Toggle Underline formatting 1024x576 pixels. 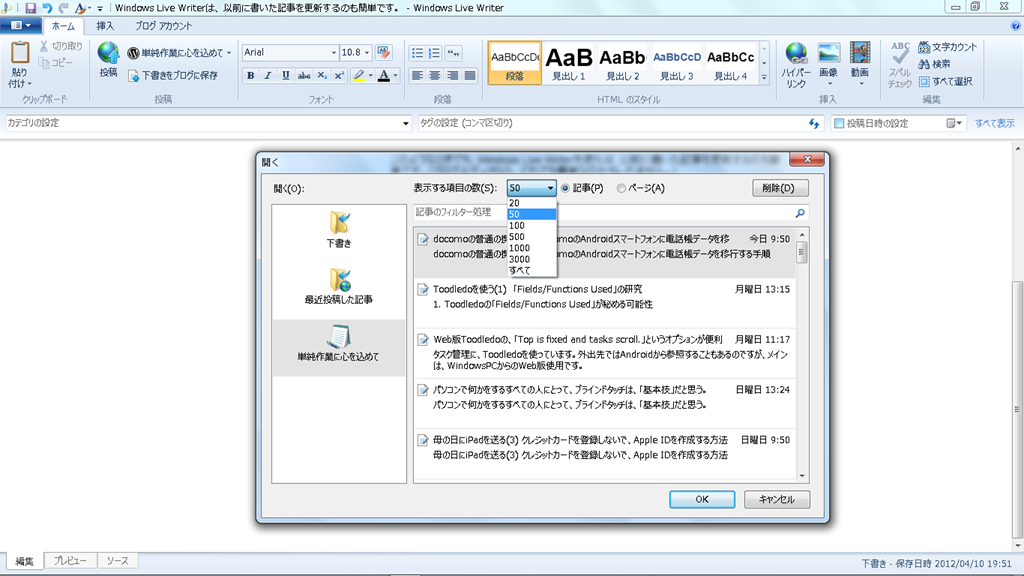[285, 76]
